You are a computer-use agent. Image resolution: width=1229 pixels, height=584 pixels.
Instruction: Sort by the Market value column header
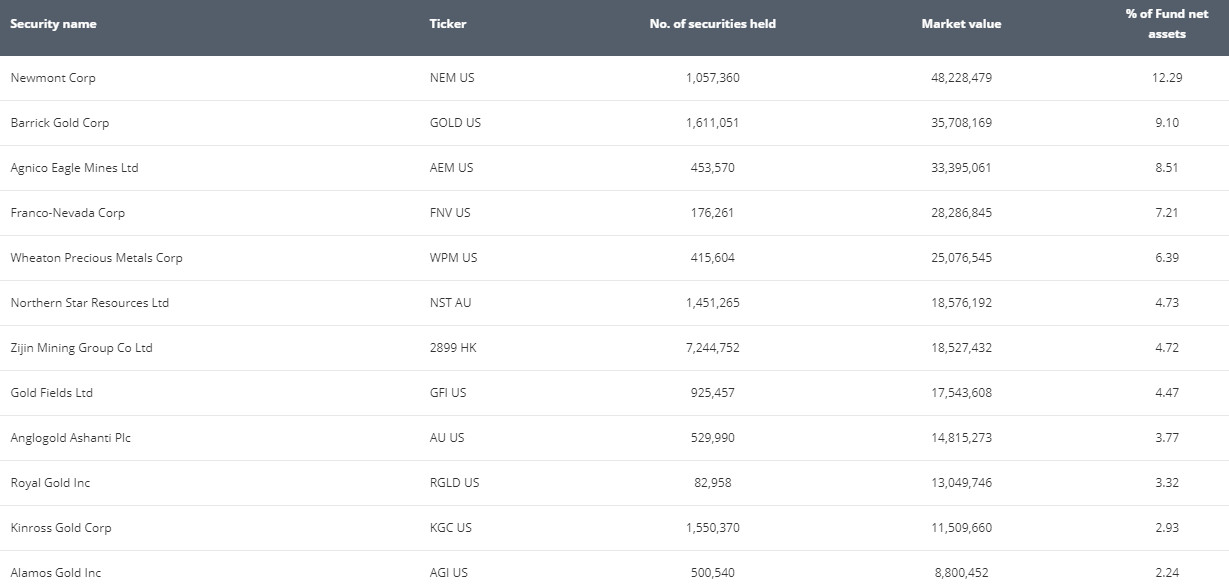point(961,24)
